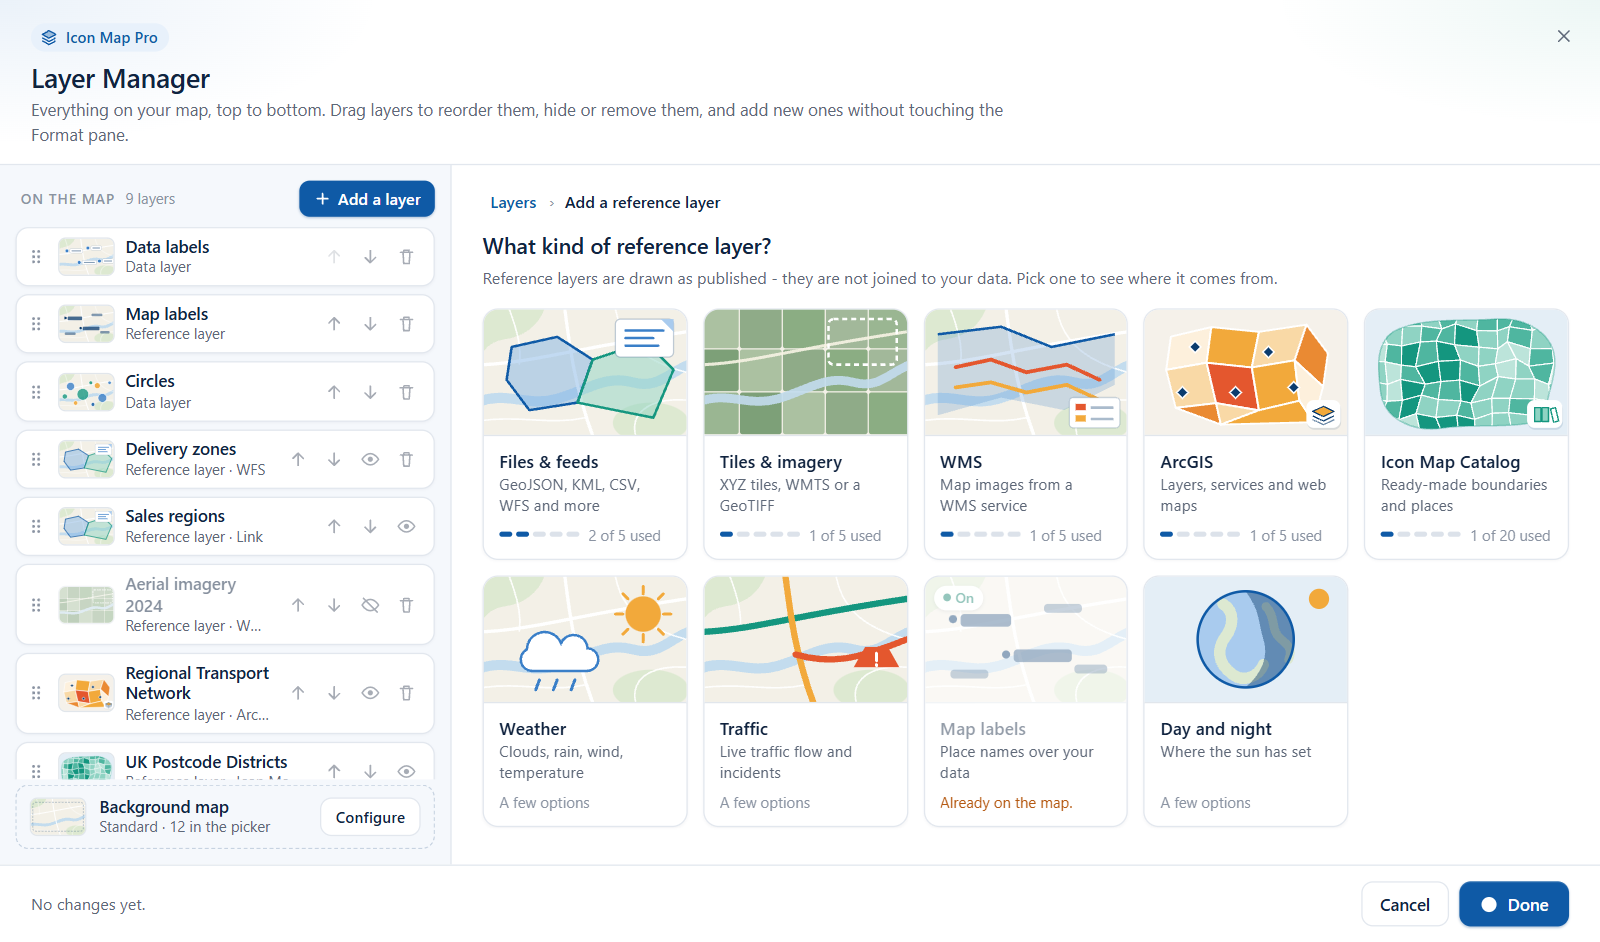1600x942 pixels.
Task: Cancel the Layer Manager dialog
Action: [x=1404, y=904]
